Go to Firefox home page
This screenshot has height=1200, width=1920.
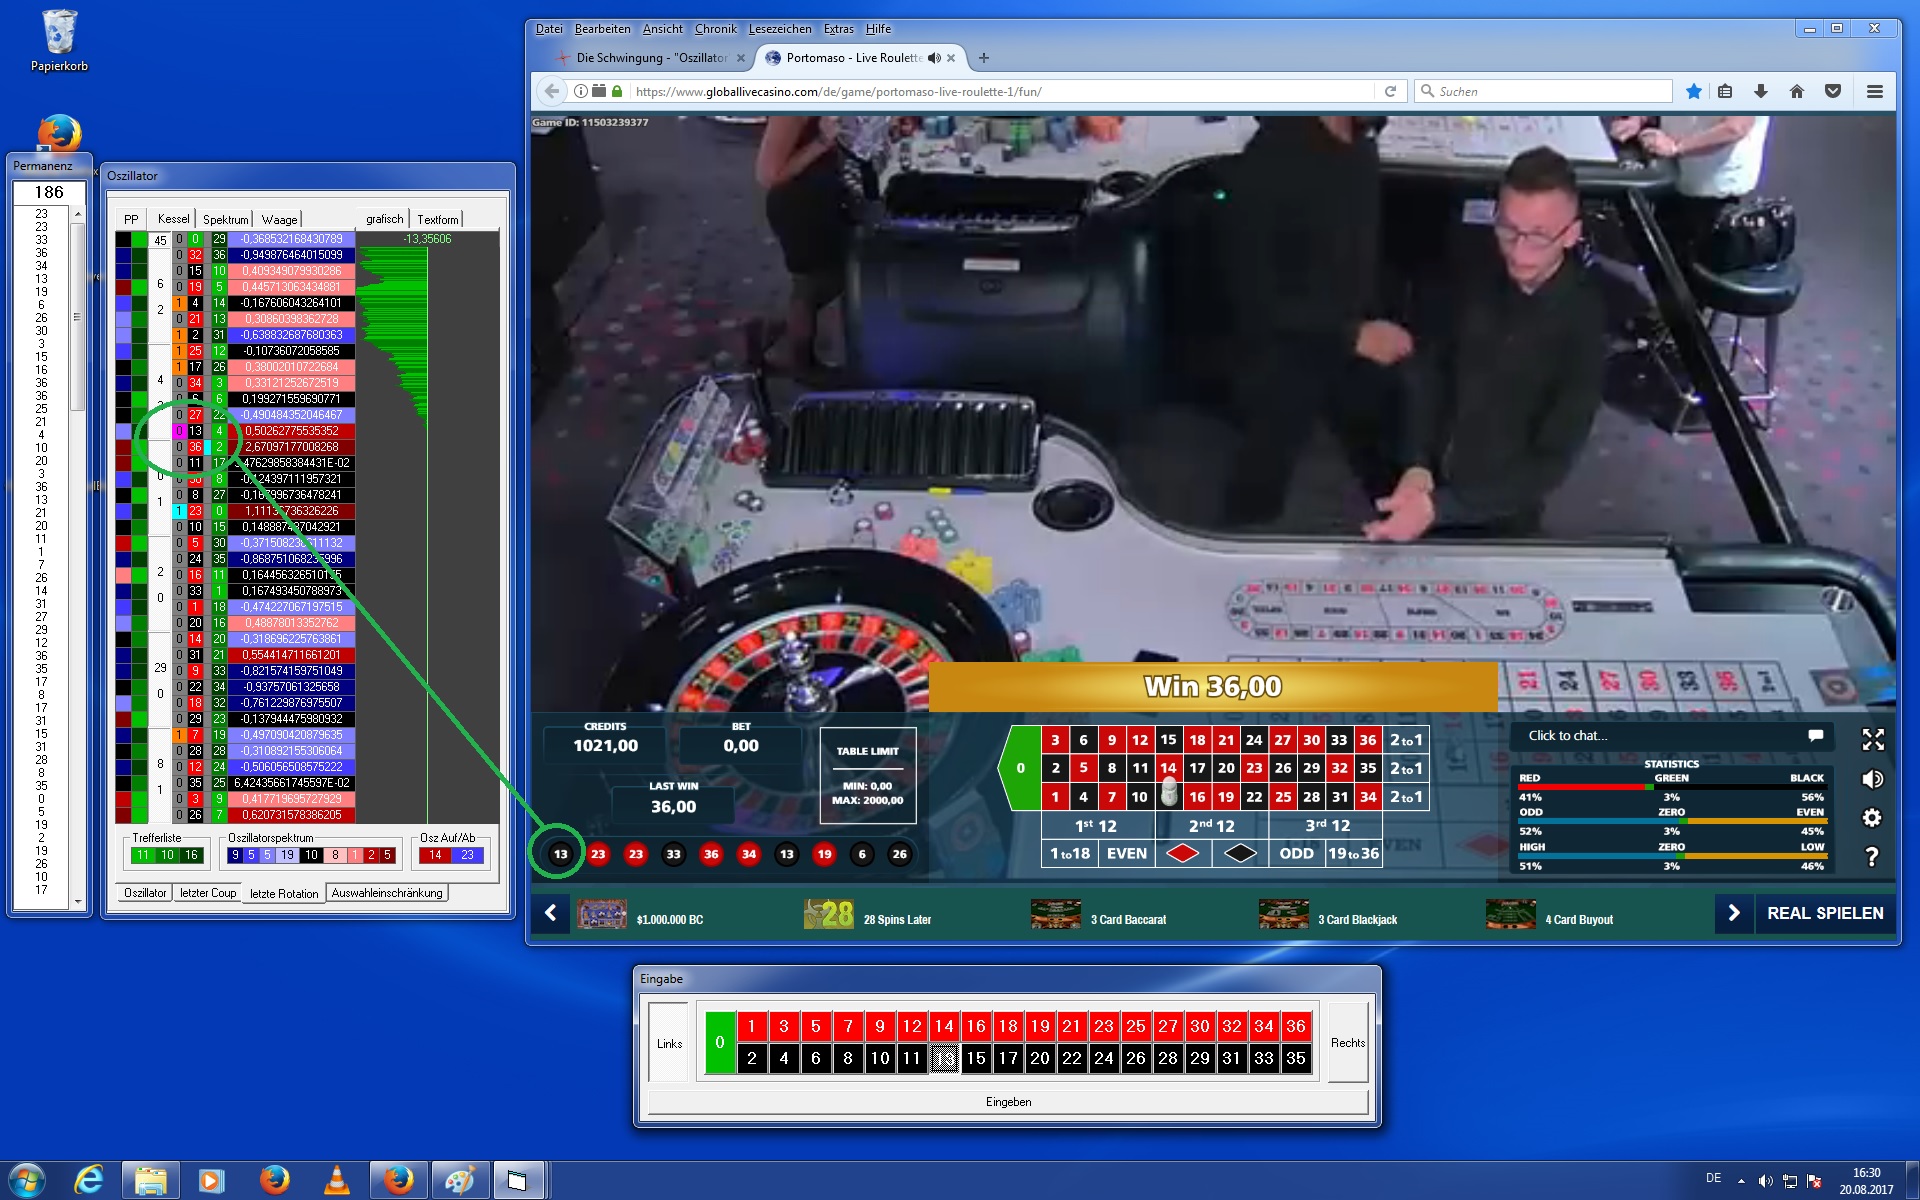coord(1797,91)
